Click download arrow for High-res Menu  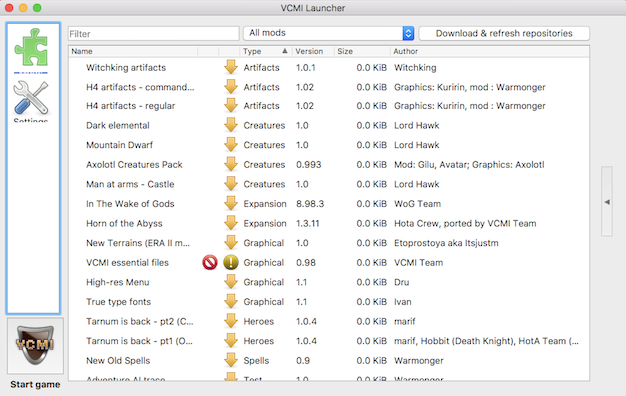tap(231, 282)
